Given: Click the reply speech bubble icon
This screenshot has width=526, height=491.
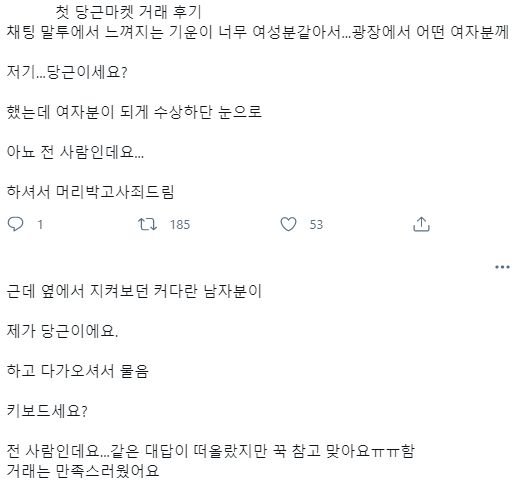Looking at the screenshot, I should tap(15, 224).
